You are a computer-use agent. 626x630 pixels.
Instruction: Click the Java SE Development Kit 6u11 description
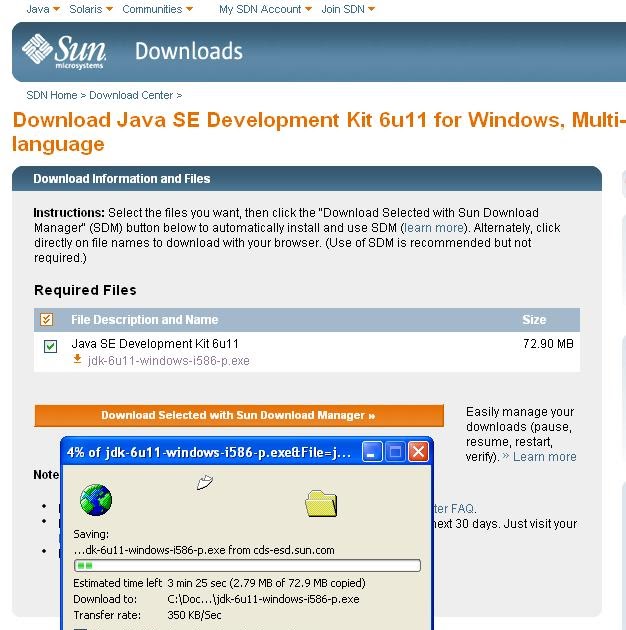tap(155, 344)
